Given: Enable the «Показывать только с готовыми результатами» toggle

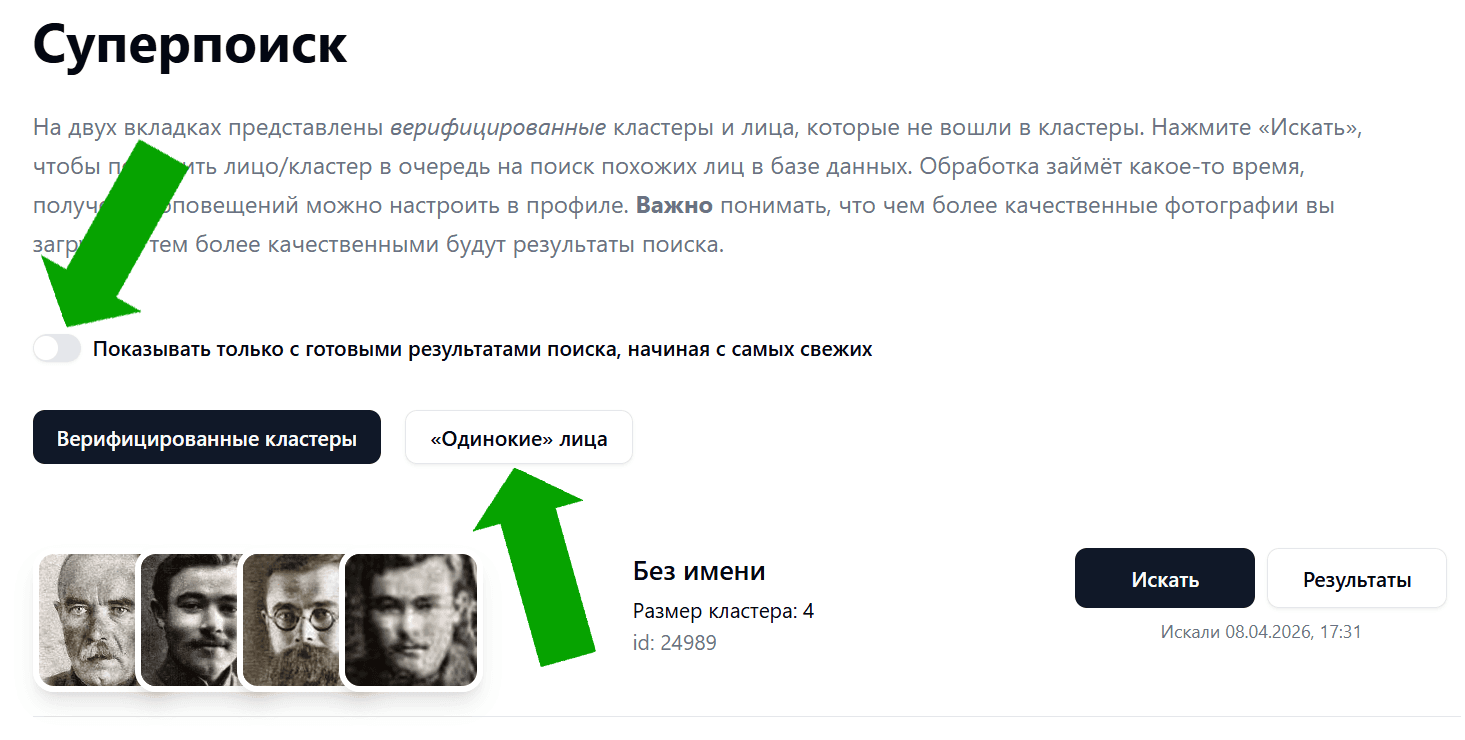Looking at the screenshot, I should tap(57, 348).
